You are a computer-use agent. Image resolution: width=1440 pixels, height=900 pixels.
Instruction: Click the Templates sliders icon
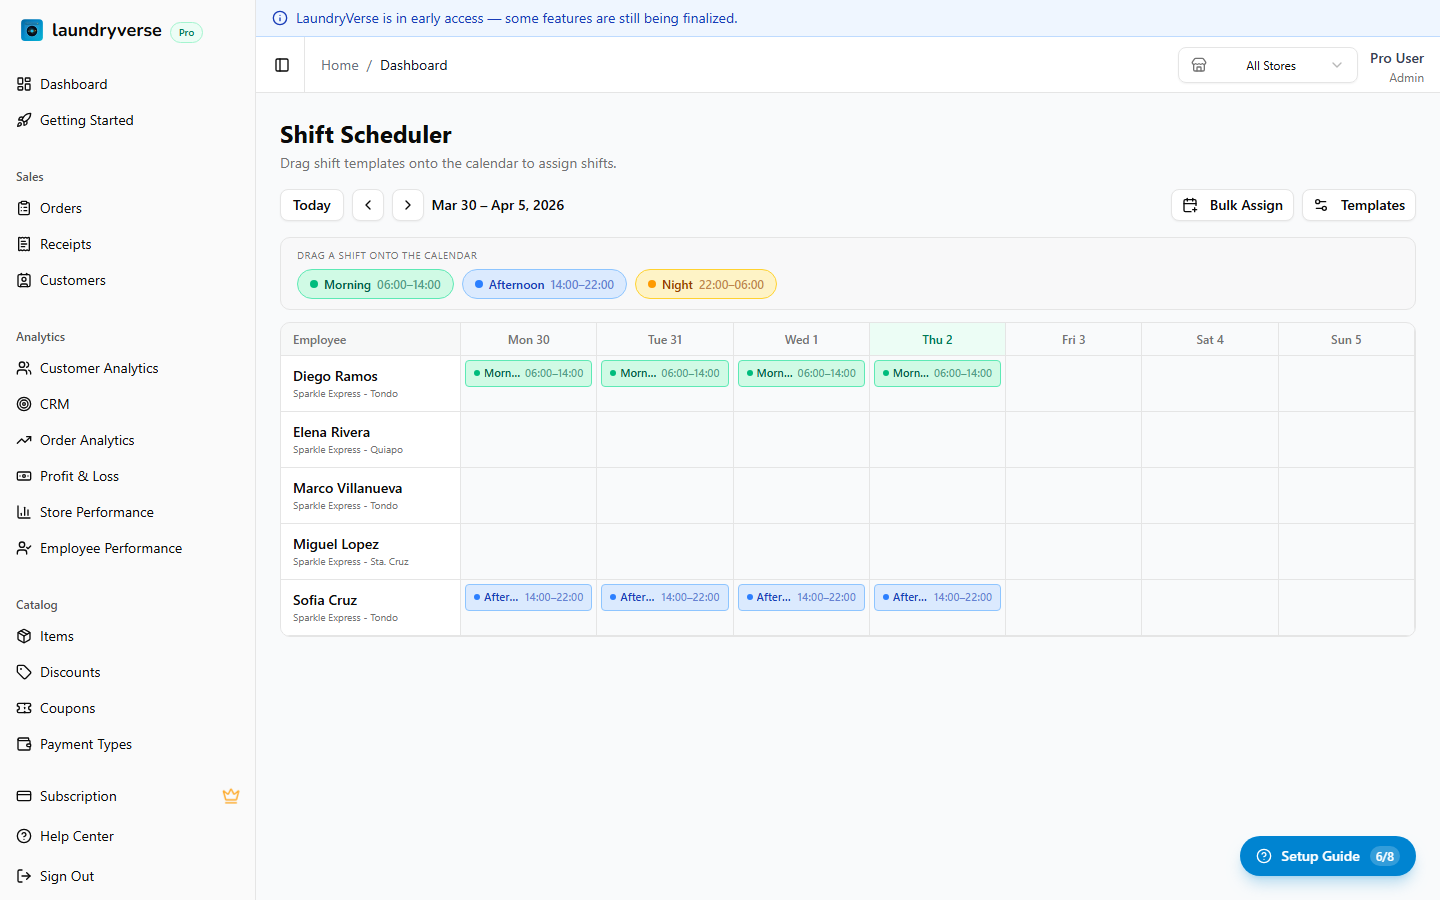[1321, 205]
